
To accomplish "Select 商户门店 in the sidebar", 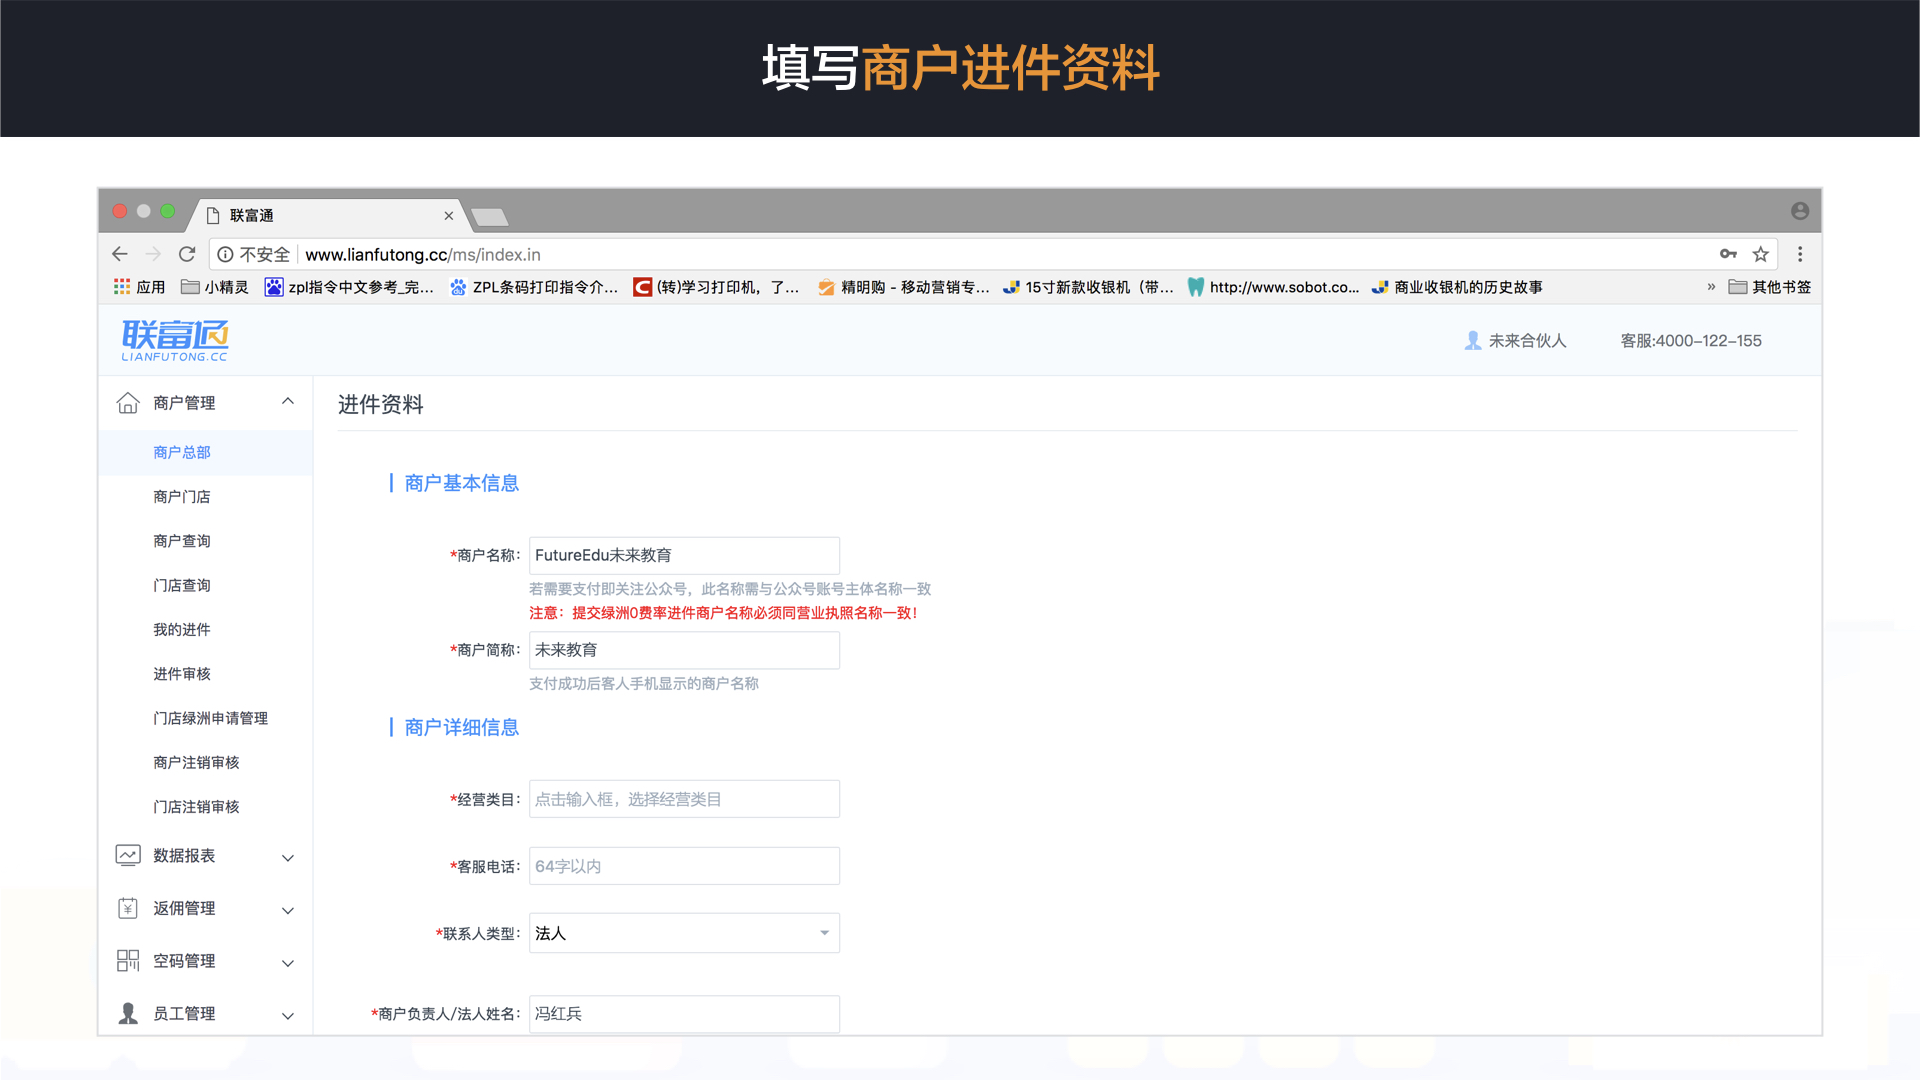I will (206, 497).
